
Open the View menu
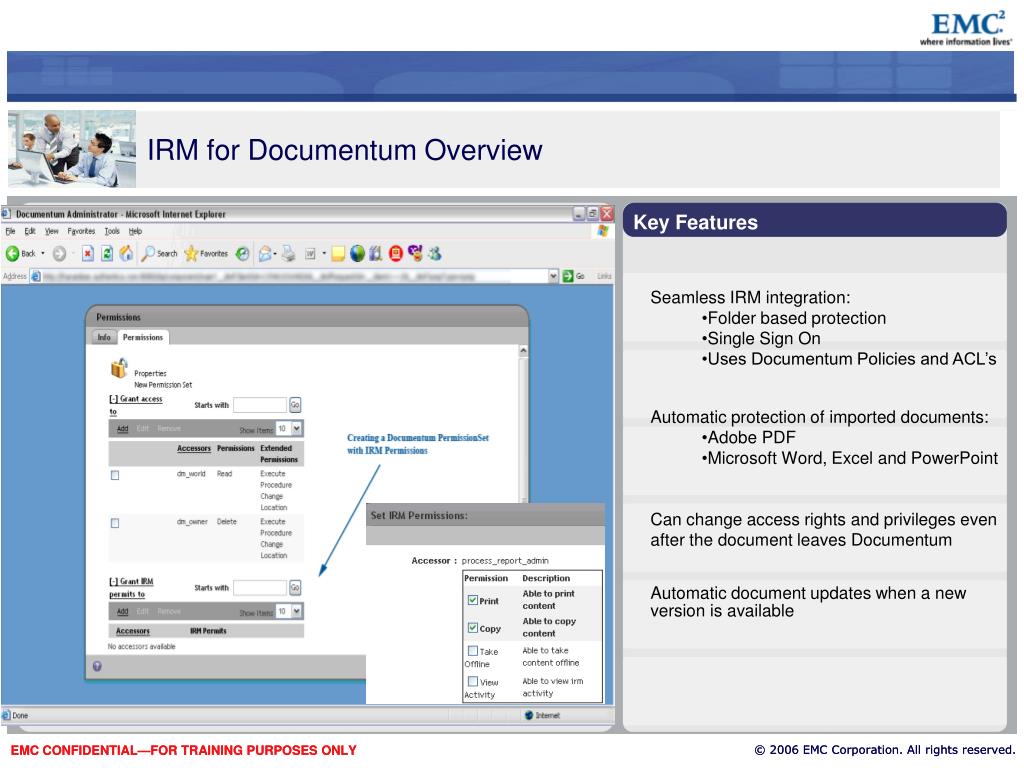52,231
